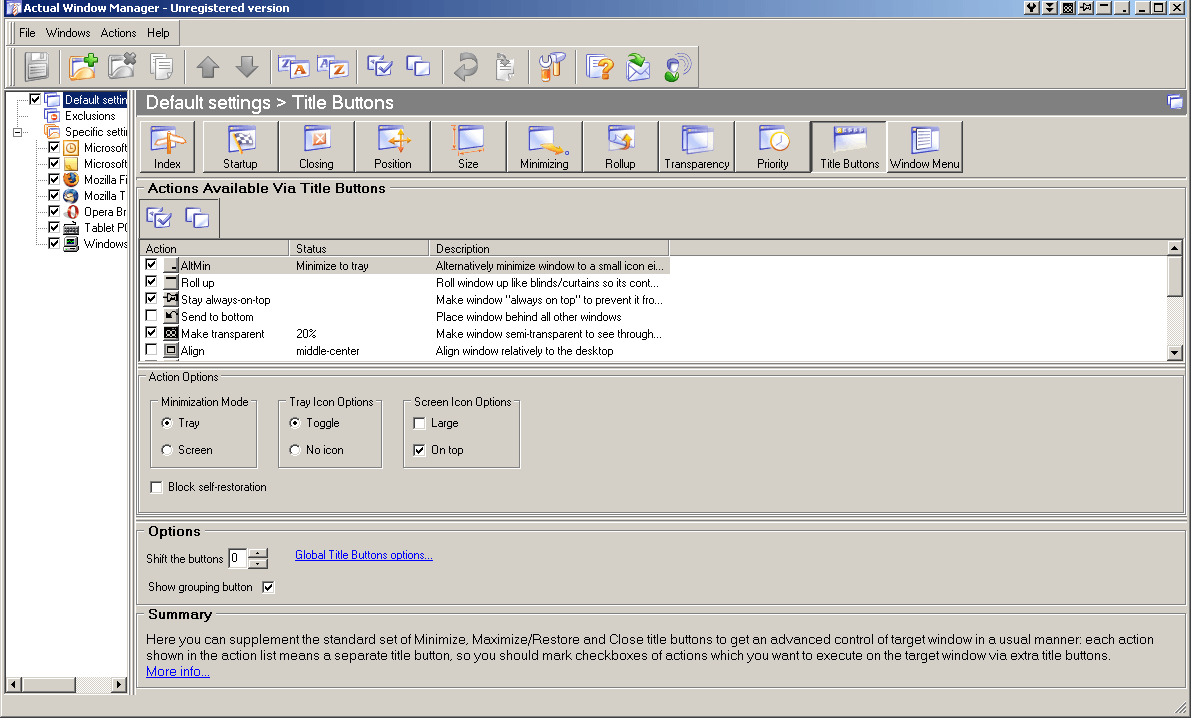Enable Large screen icon option
This screenshot has width=1191, height=718.
pyautogui.click(x=418, y=423)
